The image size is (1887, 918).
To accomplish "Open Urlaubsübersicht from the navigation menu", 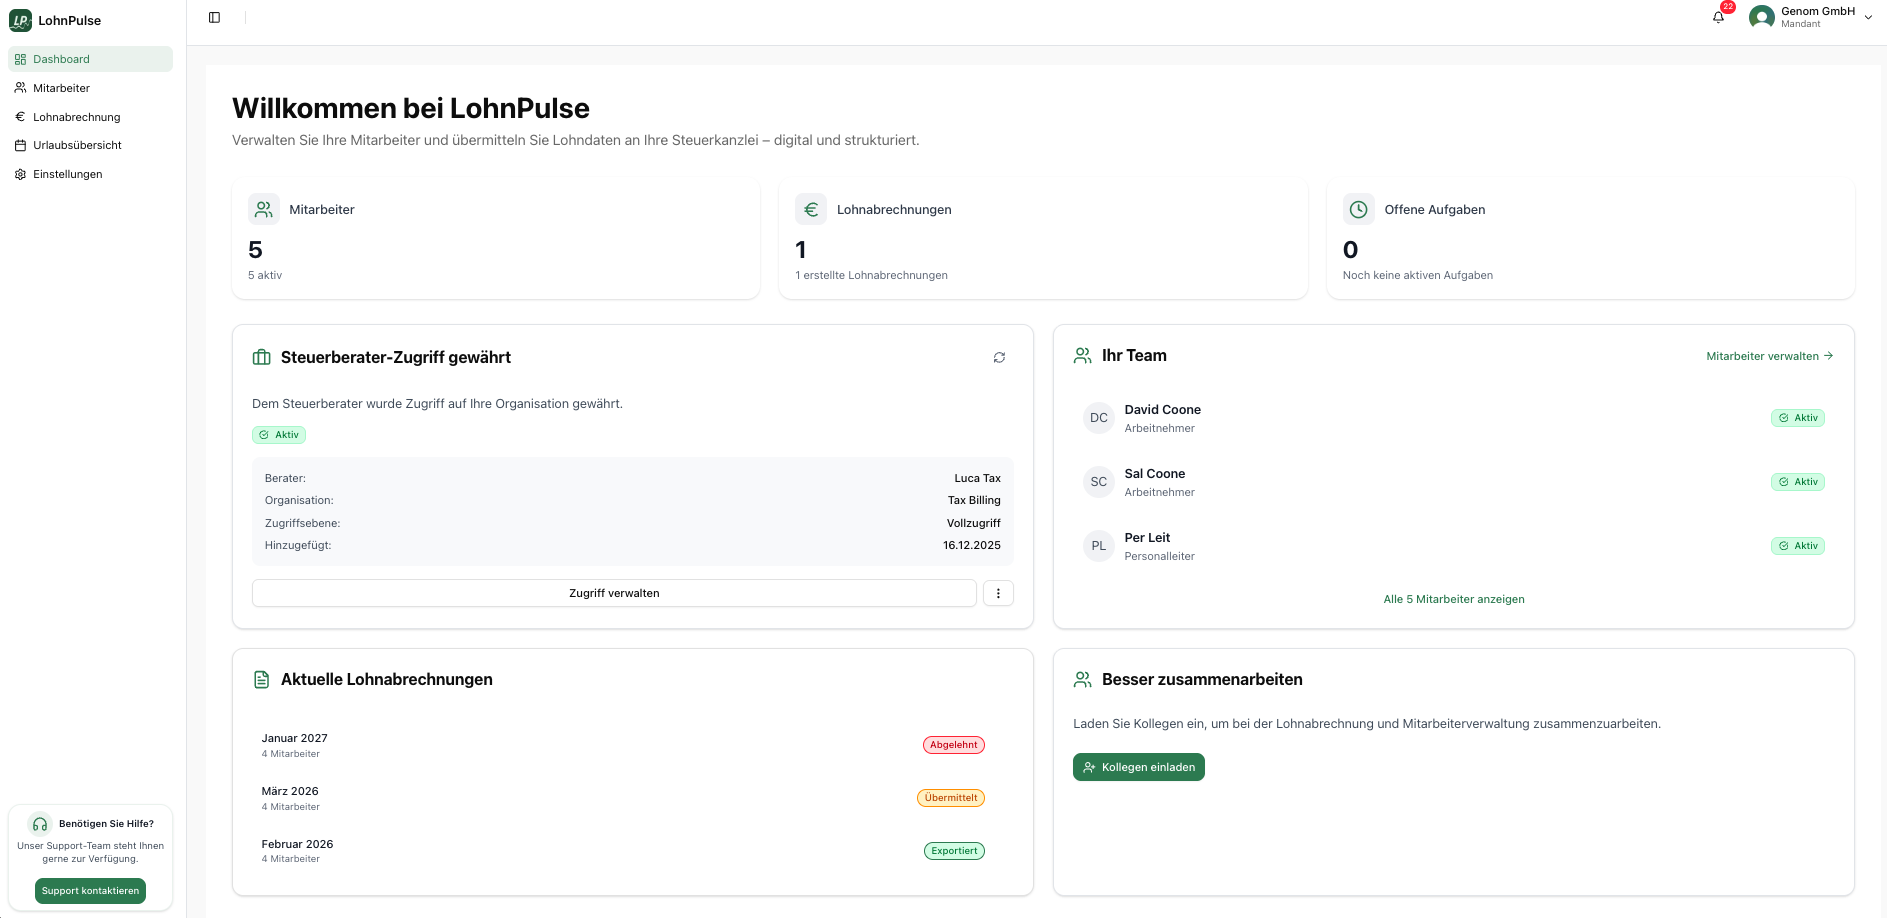I will coord(77,145).
